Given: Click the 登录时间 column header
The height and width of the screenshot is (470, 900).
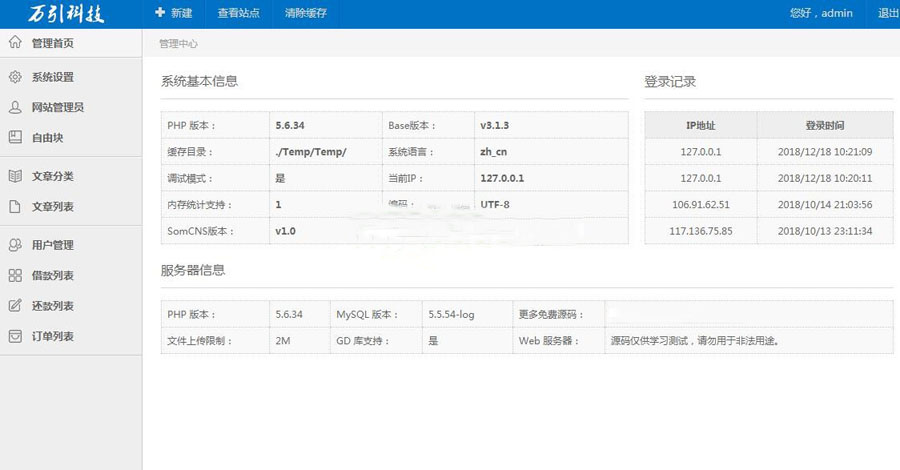Looking at the screenshot, I should 824,126.
